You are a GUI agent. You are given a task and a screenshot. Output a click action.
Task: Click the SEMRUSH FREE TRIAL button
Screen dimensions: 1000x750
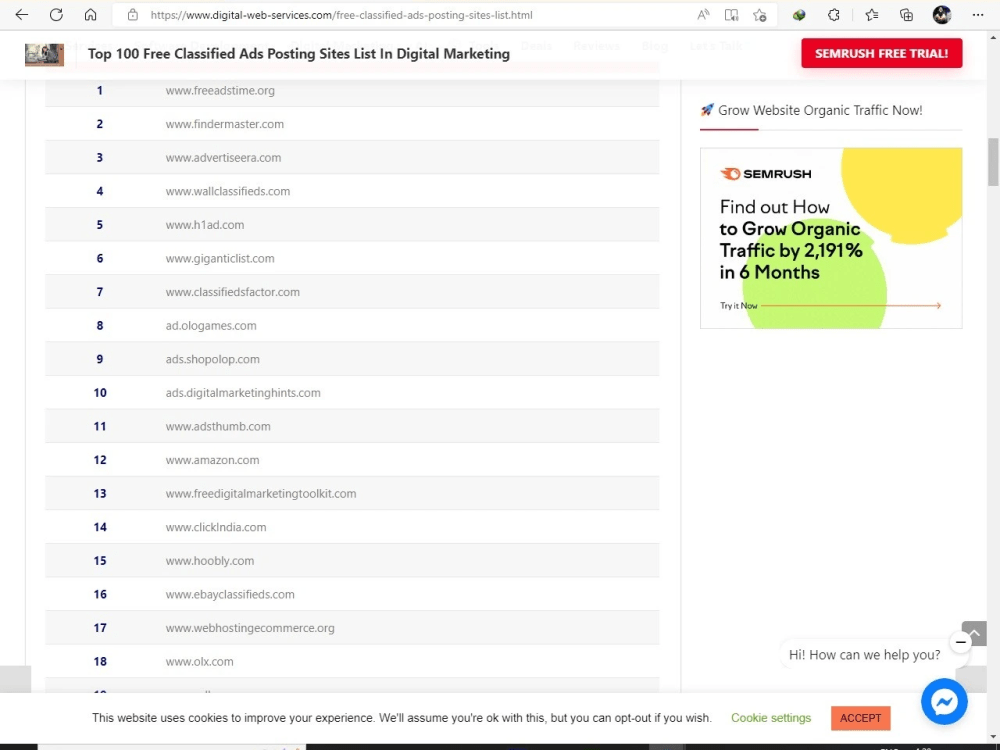point(881,54)
